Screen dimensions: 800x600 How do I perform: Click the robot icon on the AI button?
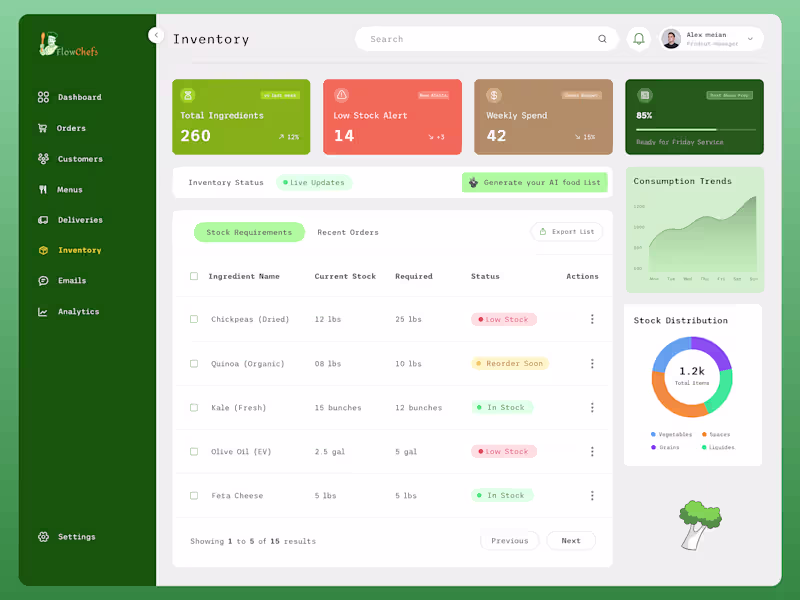[x=473, y=182]
